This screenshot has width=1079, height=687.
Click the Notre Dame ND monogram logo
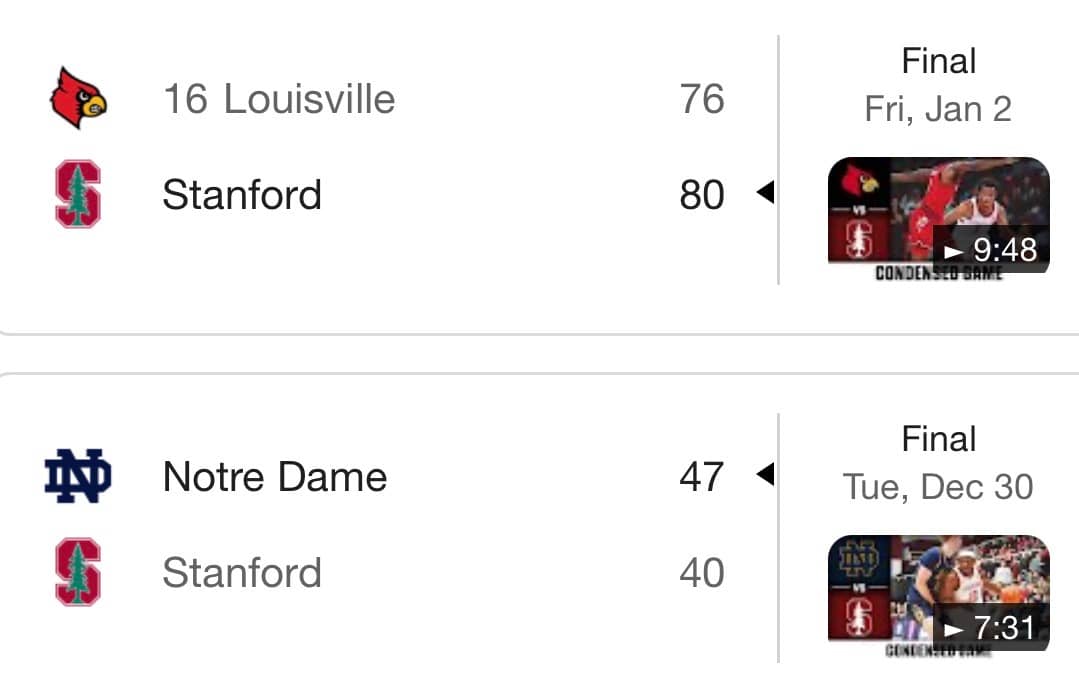(77, 476)
